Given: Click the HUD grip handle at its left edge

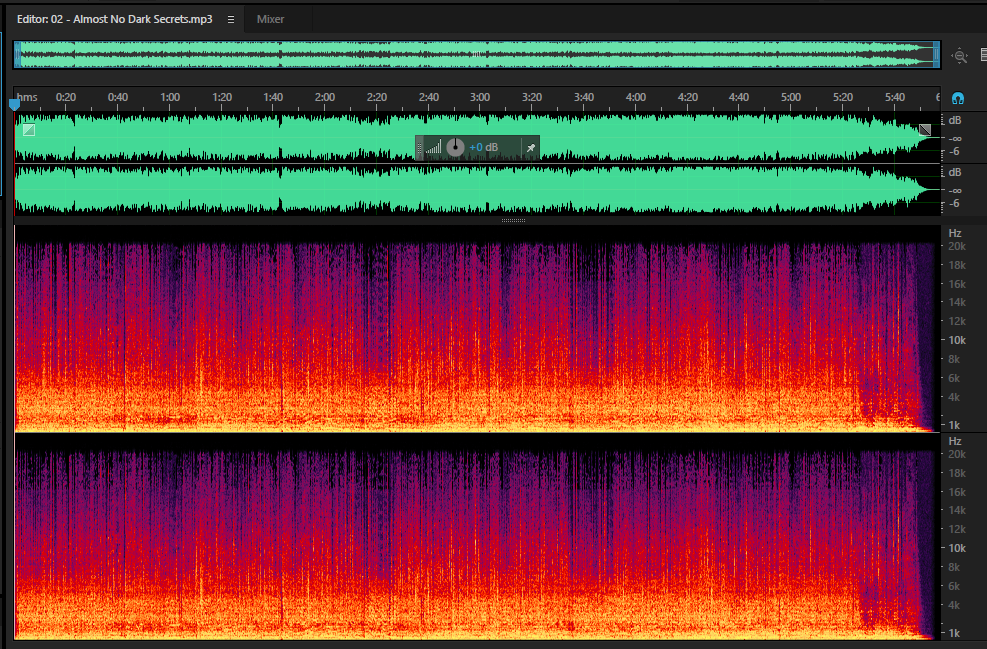Looking at the screenshot, I should click(419, 148).
